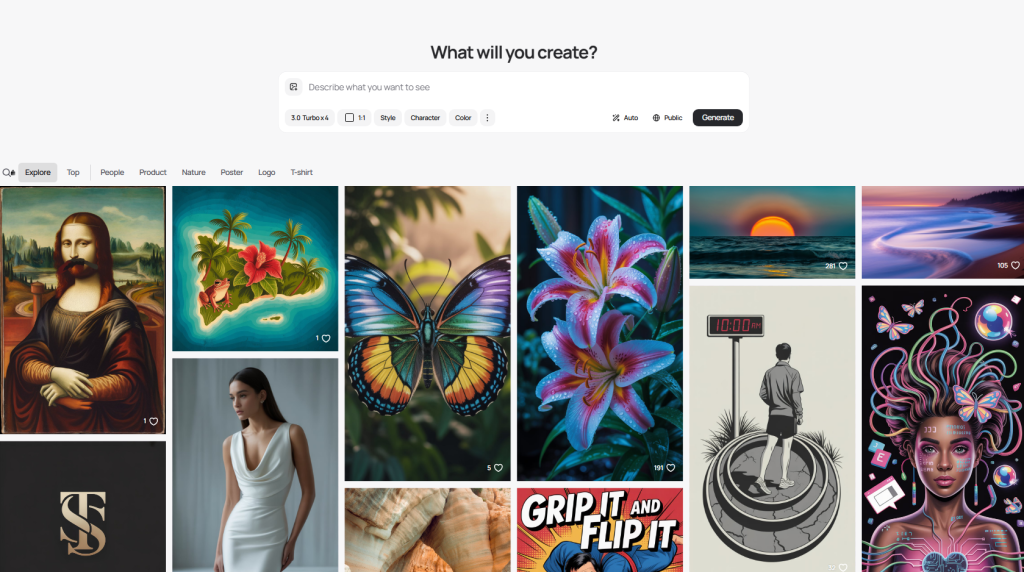Viewport: 1024px width, 572px height.
Task: Select the Poster category tab
Action: [x=232, y=172]
